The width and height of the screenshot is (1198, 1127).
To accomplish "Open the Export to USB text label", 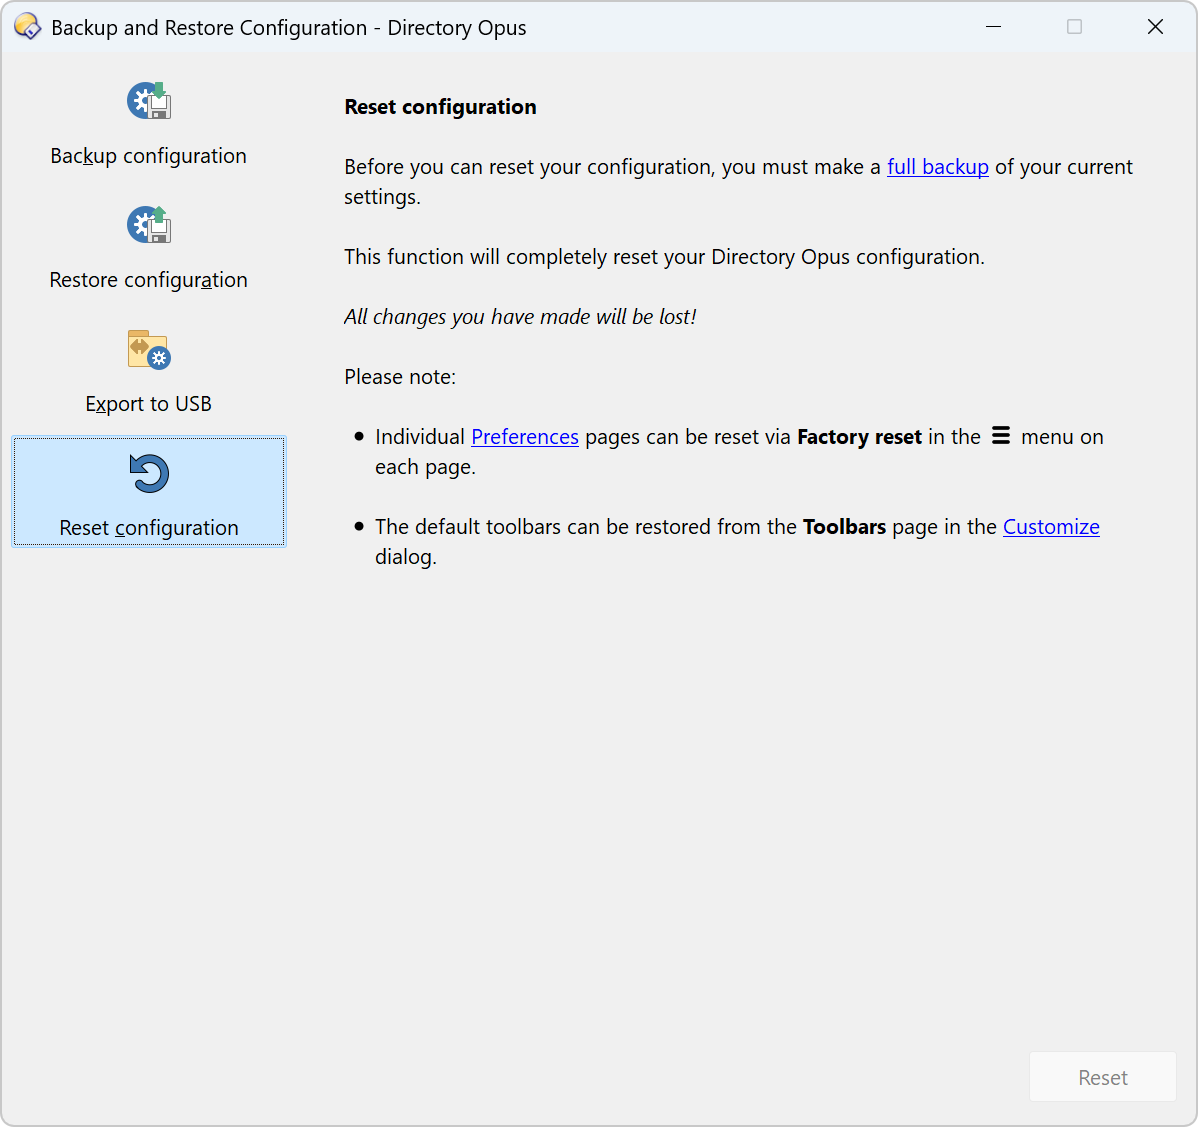I will tap(148, 404).
